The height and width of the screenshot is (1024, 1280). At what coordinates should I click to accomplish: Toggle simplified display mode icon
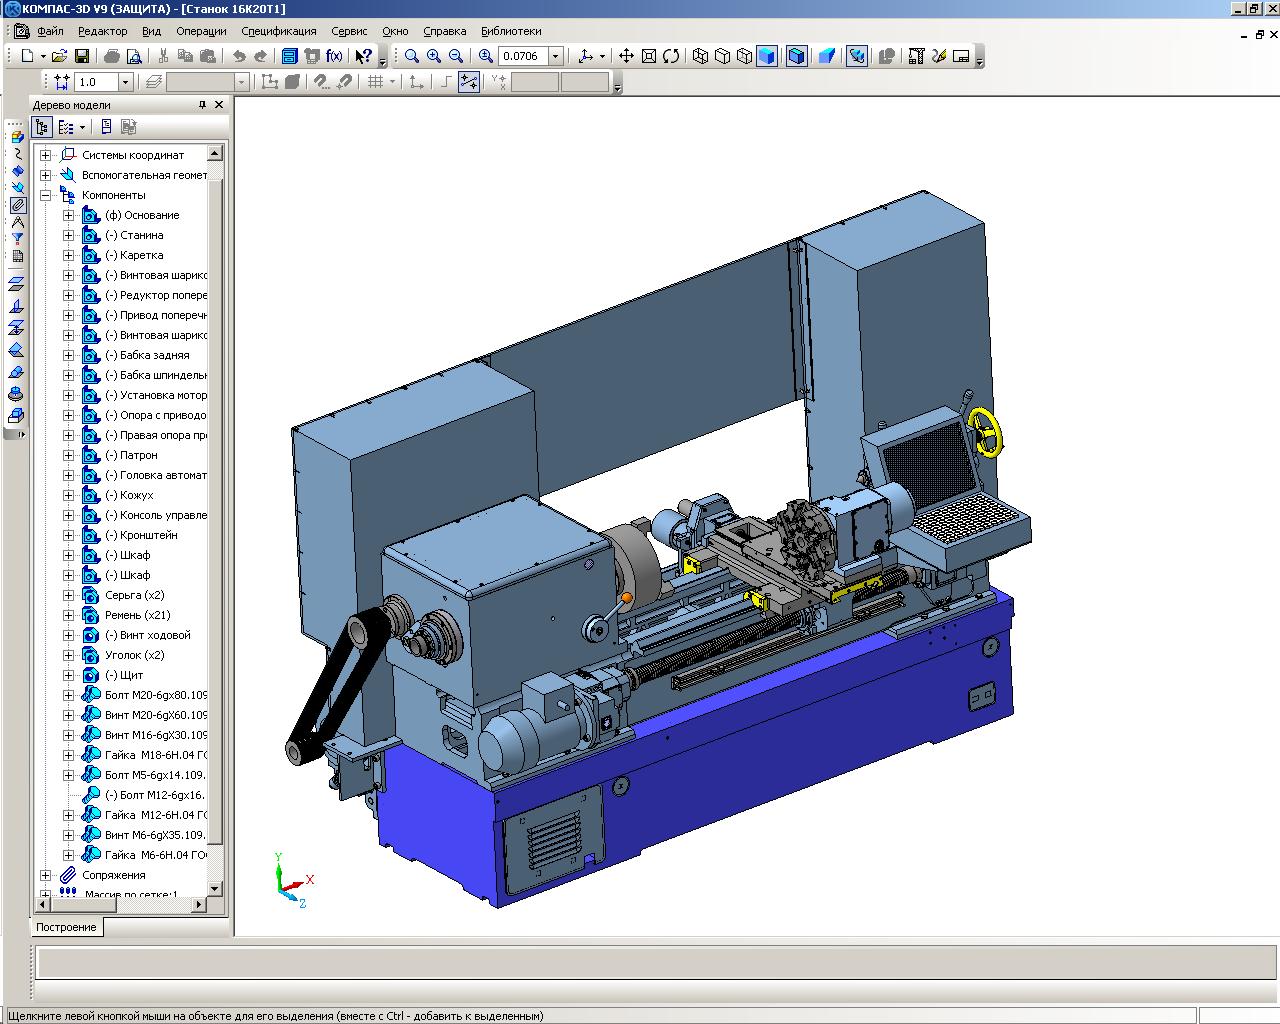coord(856,56)
